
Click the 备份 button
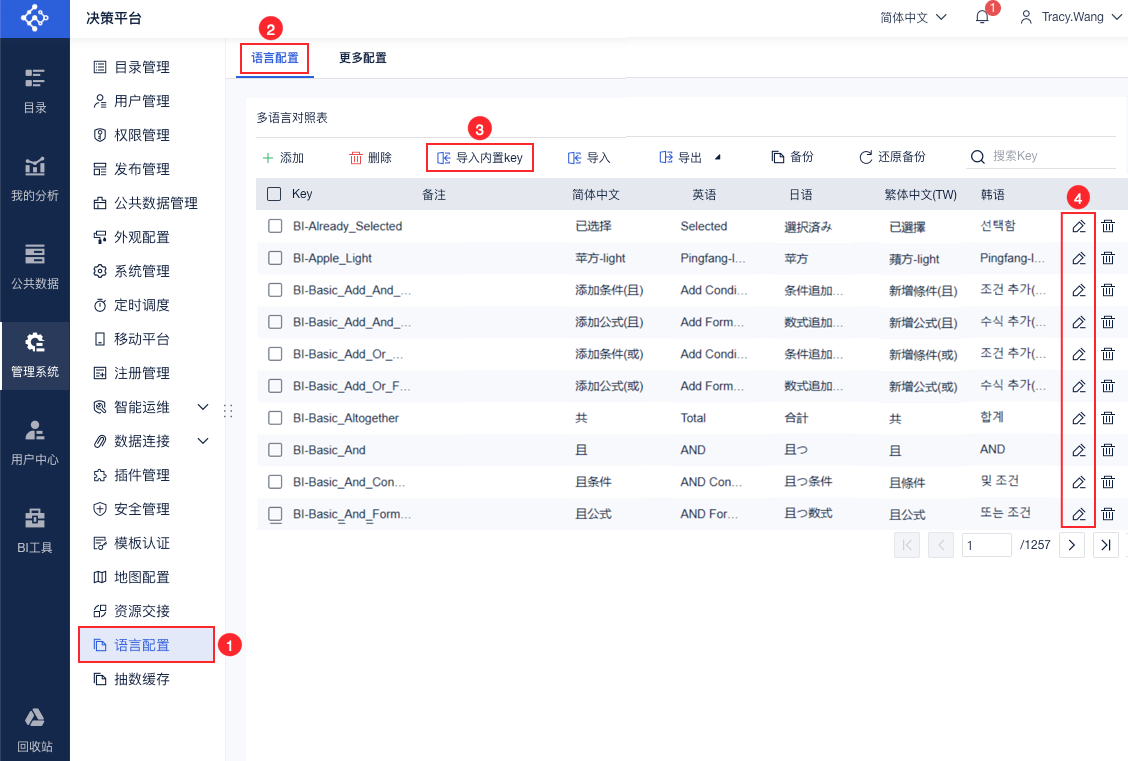click(793, 157)
